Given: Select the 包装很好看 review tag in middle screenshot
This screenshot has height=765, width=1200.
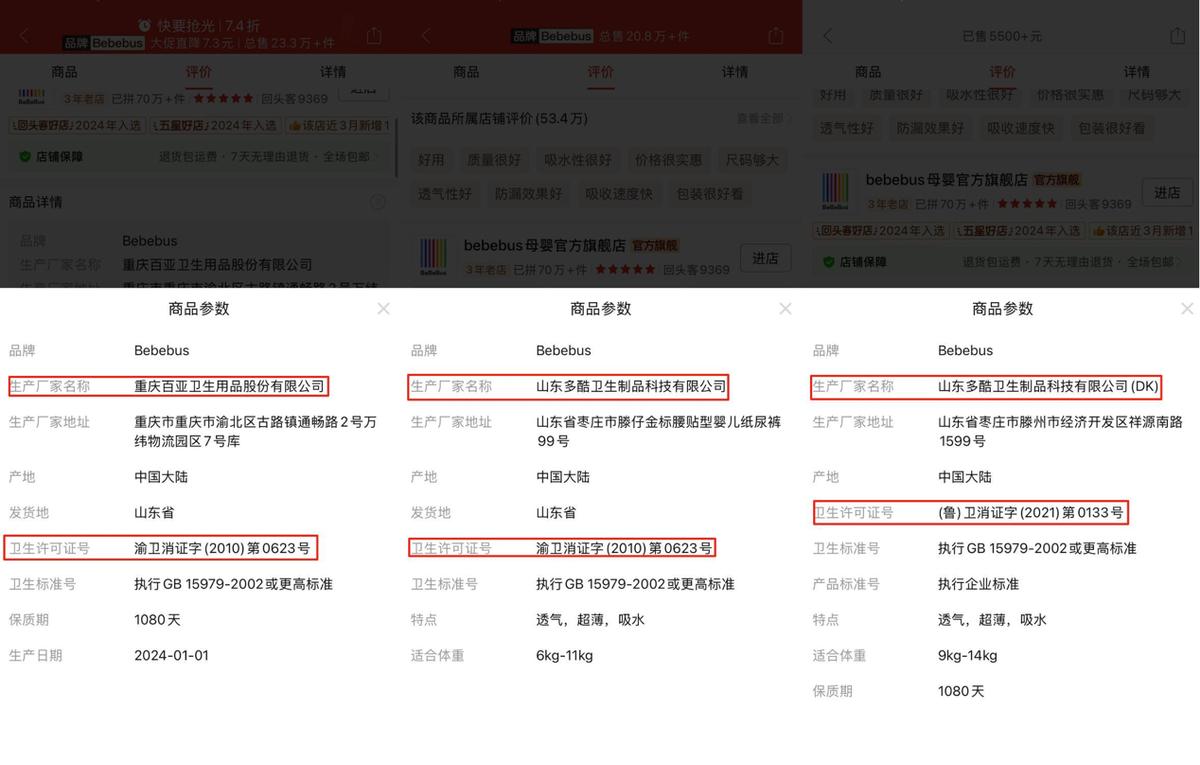Looking at the screenshot, I should tap(710, 194).
